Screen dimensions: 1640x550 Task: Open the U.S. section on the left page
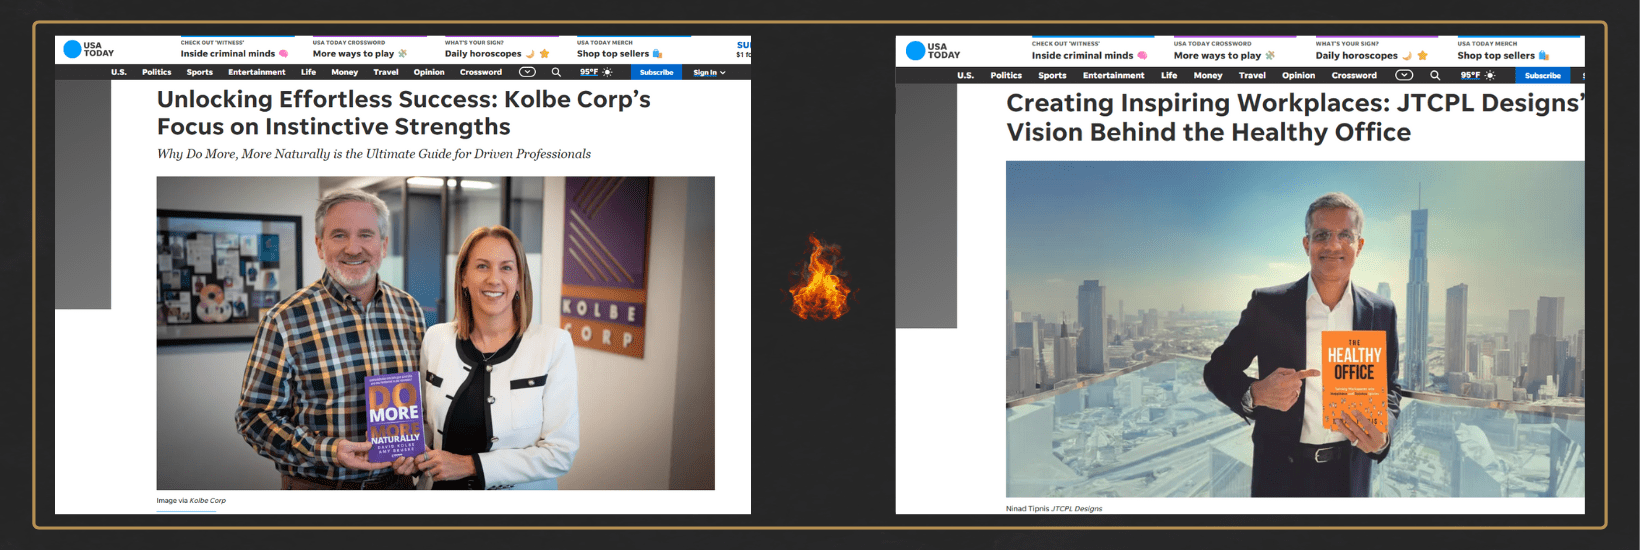pos(119,72)
